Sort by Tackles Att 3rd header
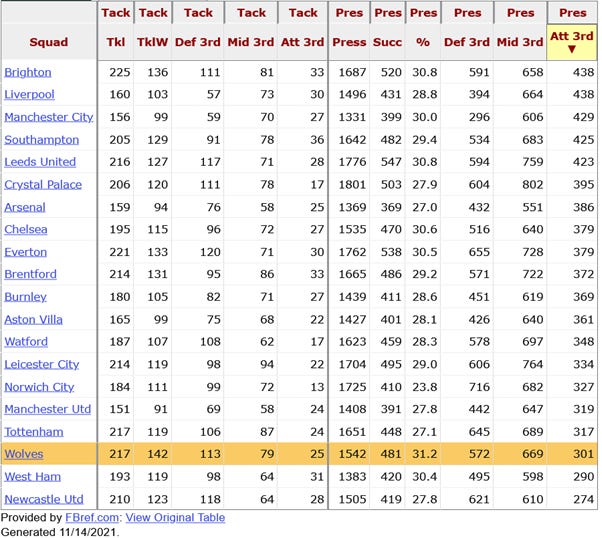The width and height of the screenshot is (602, 538). tap(303, 42)
